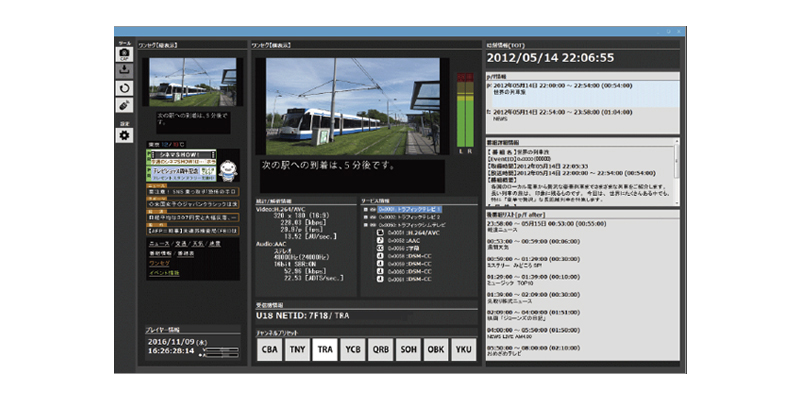Click the circular reload icon
This screenshot has height=400, width=800.
pos(124,88)
